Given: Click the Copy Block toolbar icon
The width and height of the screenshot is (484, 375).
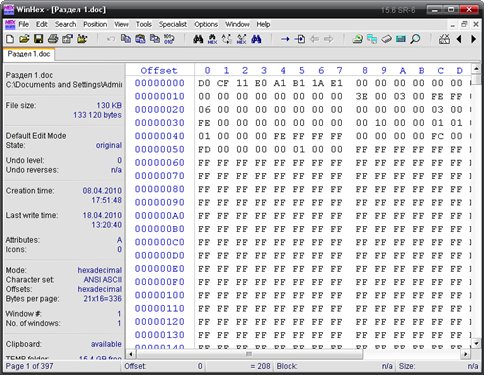Looking at the screenshot, I should click(x=126, y=39).
